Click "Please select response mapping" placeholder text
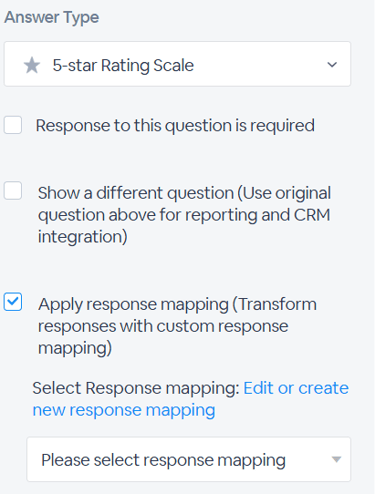Screen dimensions: 375x494 [163, 460]
